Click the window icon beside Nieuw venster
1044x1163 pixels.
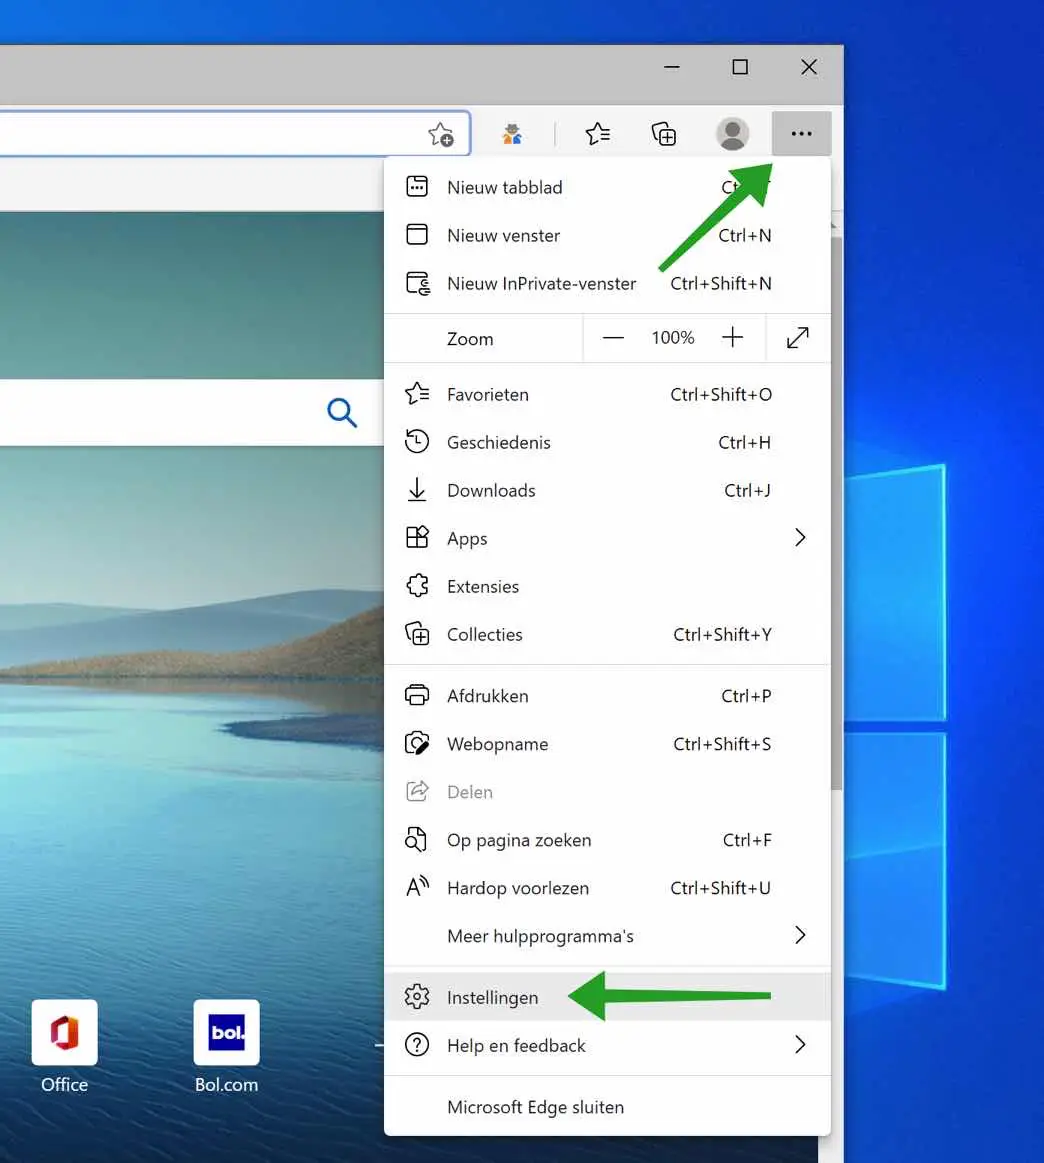(x=417, y=234)
